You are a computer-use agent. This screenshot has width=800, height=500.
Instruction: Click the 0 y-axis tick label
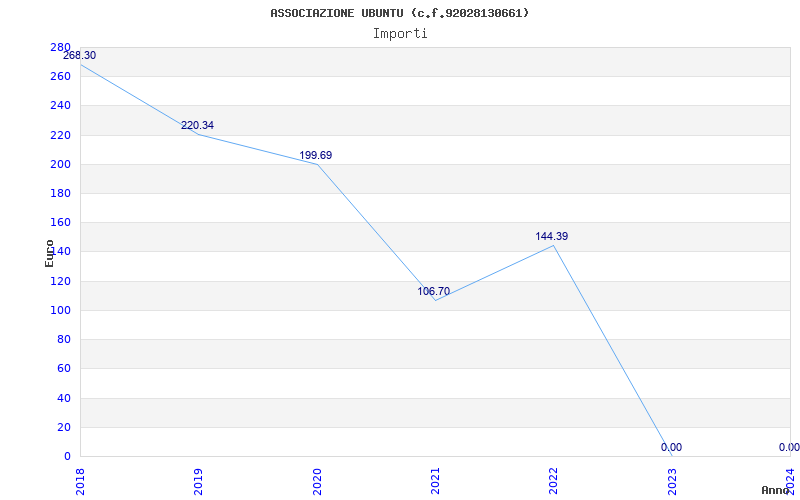(67, 456)
